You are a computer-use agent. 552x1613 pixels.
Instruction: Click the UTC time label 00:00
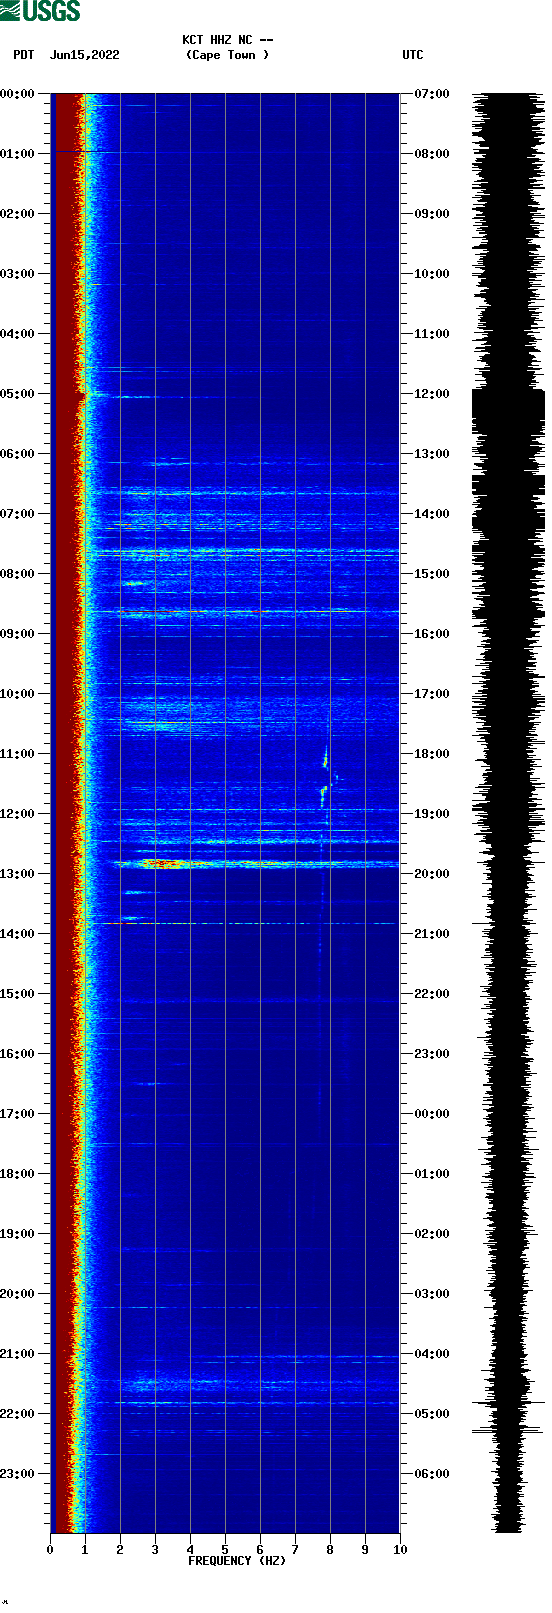click(x=432, y=1114)
